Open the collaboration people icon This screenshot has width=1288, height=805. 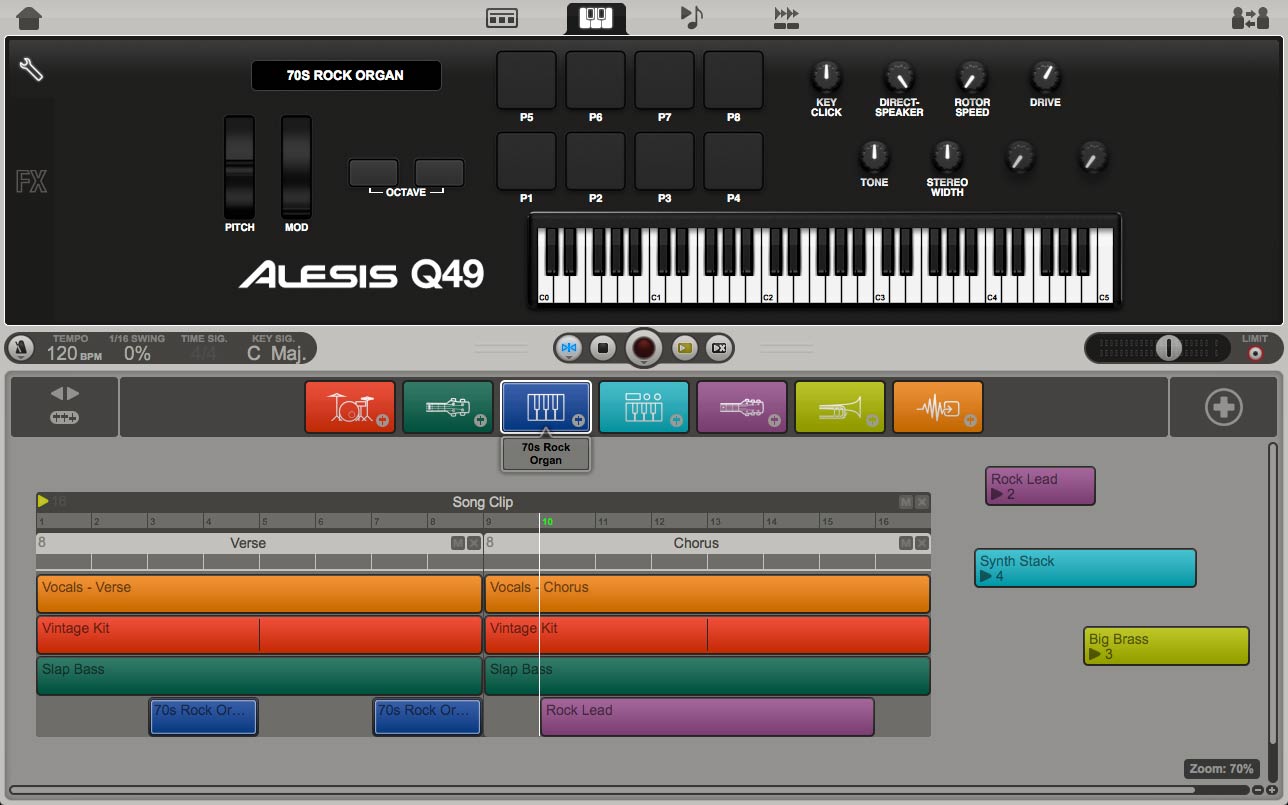[x=1250, y=18]
